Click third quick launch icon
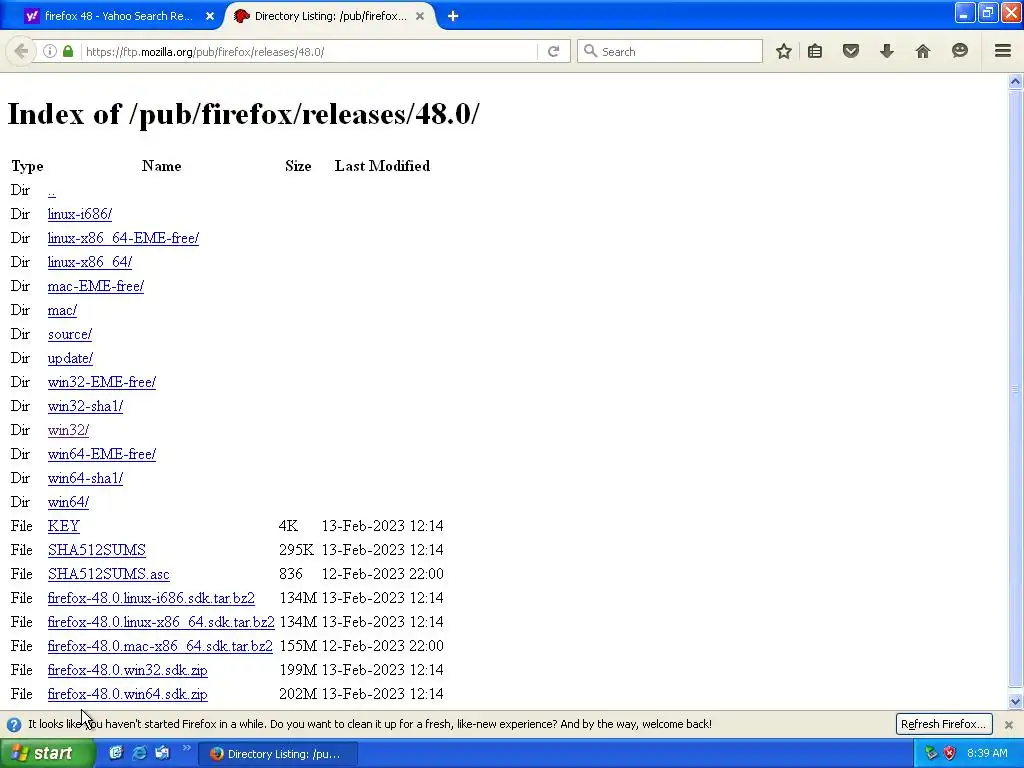Screen dimensions: 1024x768 coord(162,753)
